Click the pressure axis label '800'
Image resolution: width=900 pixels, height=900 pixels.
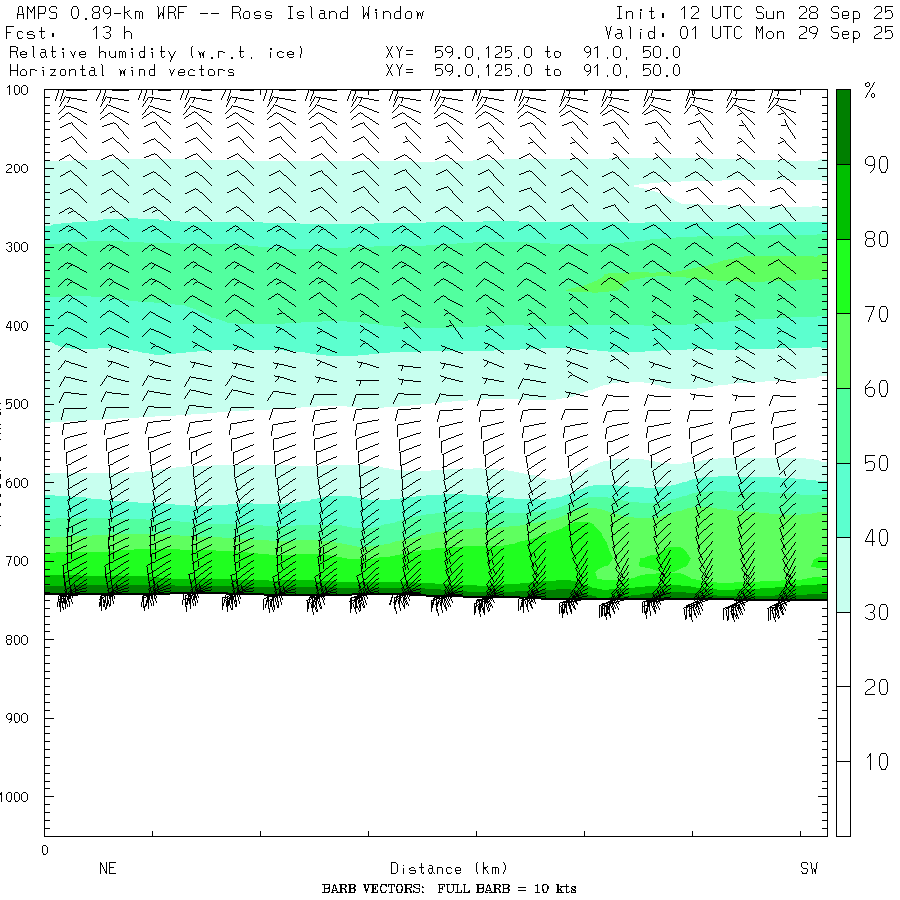(x=17, y=640)
